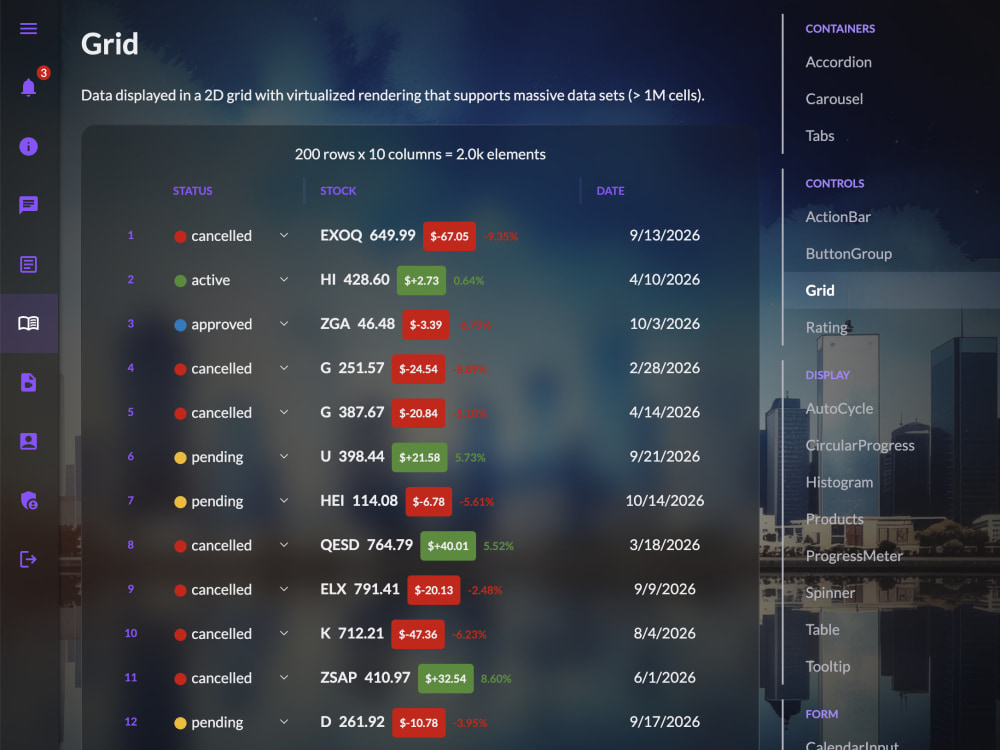Open approved status chevron in row 3
The height and width of the screenshot is (750, 1000).
(x=284, y=323)
